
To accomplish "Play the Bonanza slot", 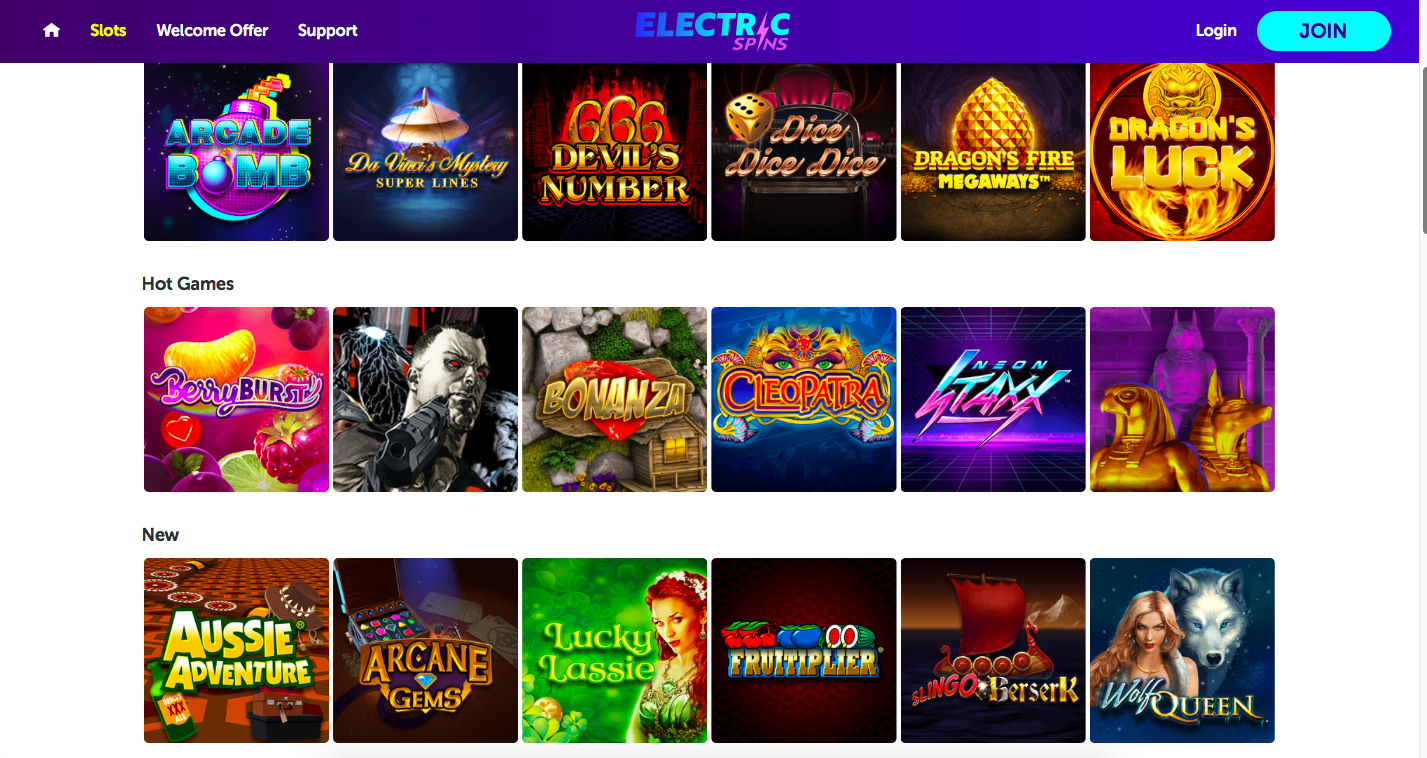I will 614,399.
